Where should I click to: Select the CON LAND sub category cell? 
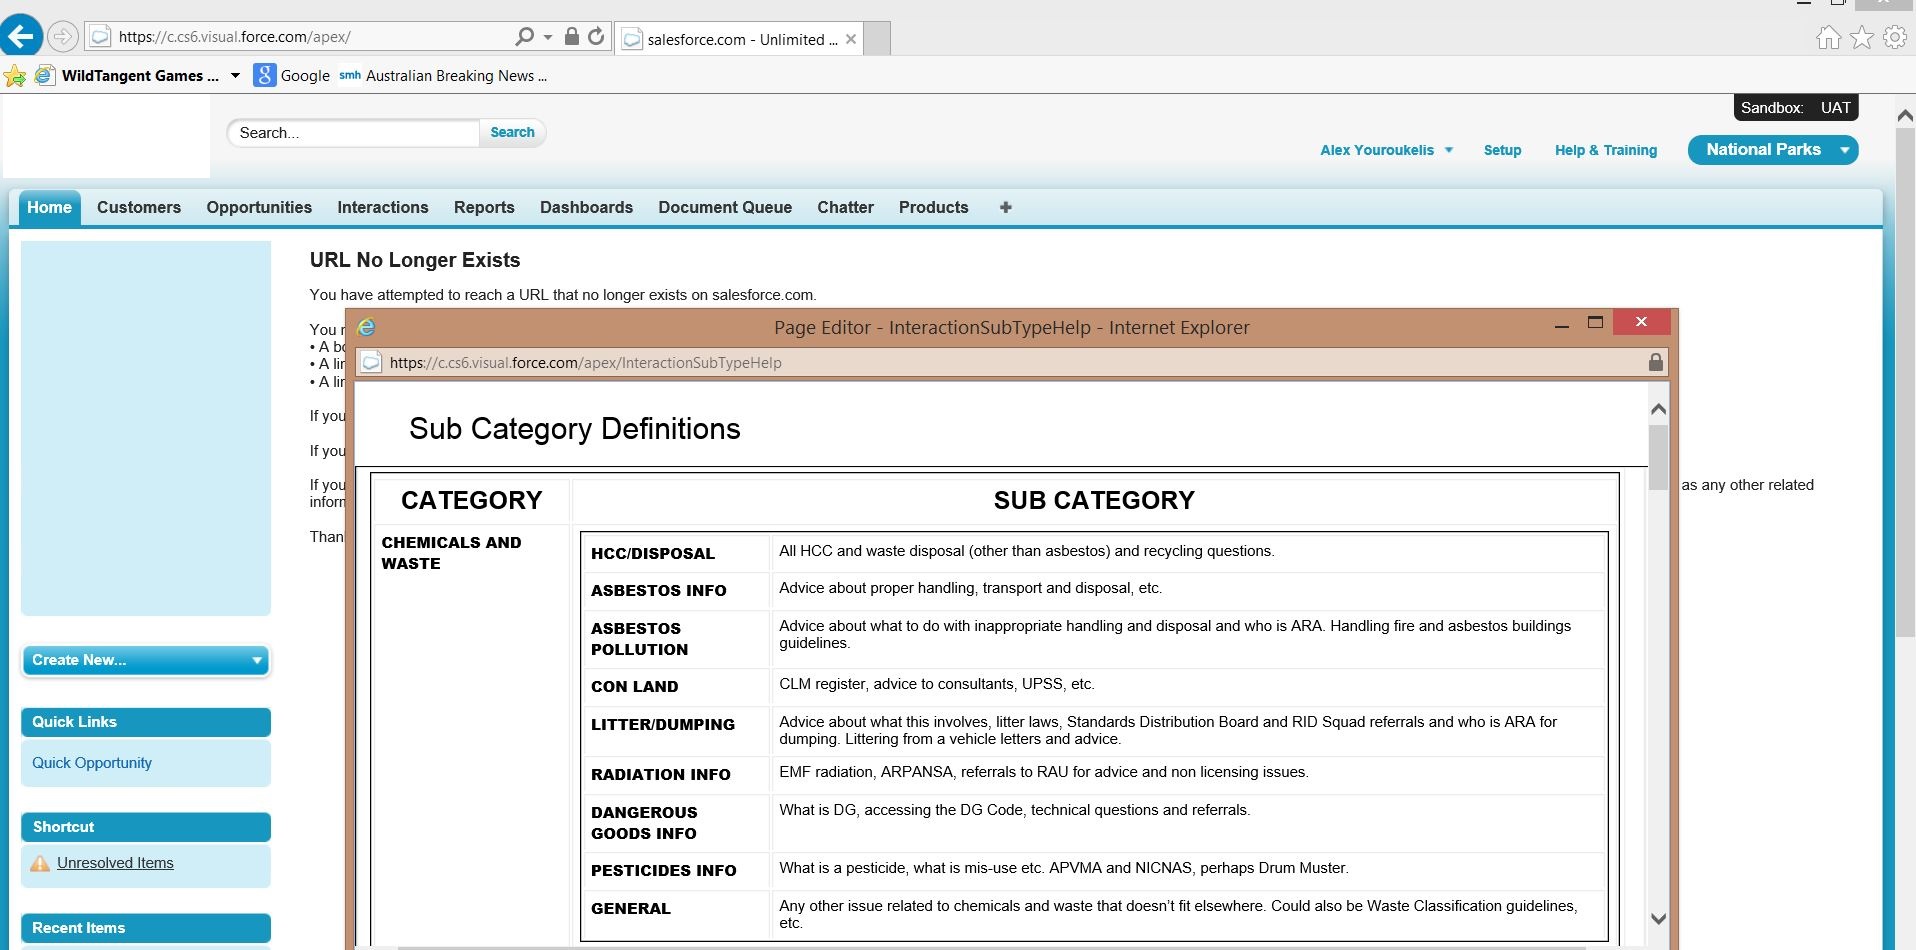click(676, 687)
